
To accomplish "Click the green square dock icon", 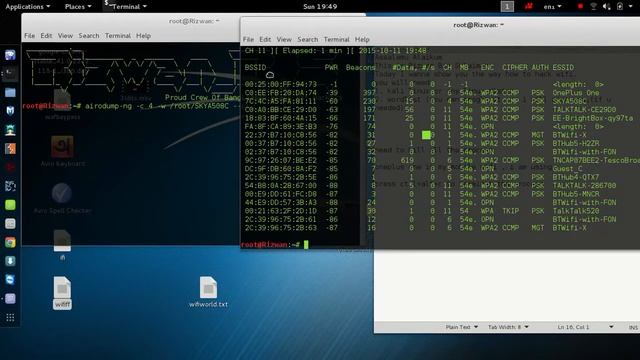I will pyautogui.click(x=10, y=205).
